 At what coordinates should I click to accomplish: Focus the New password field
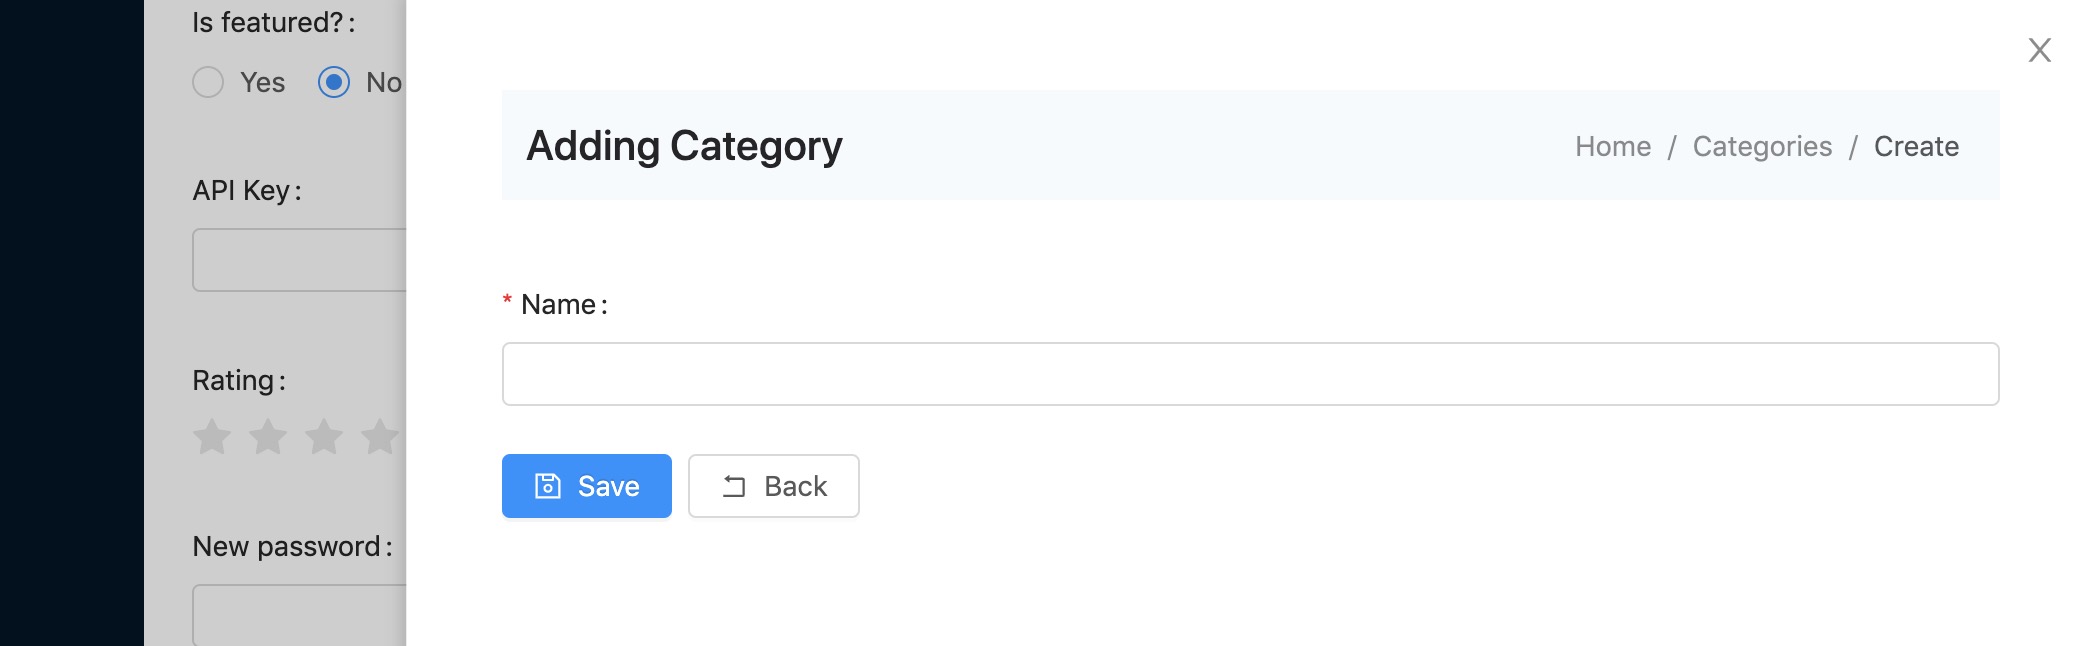(299, 614)
